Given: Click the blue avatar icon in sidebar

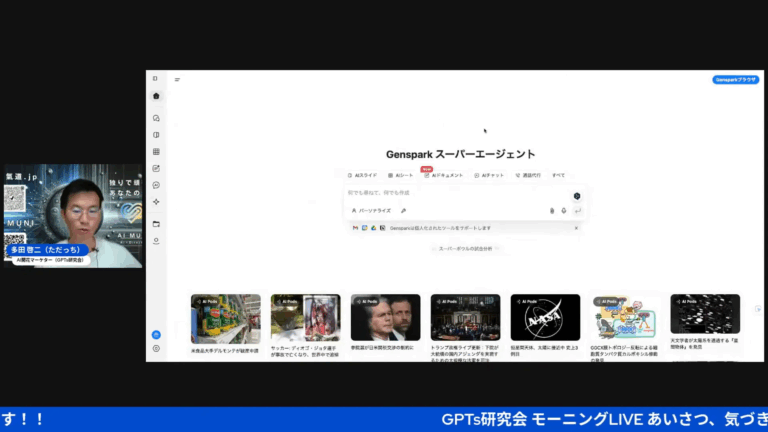Looking at the screenshot, I should [x=156, y=335].
